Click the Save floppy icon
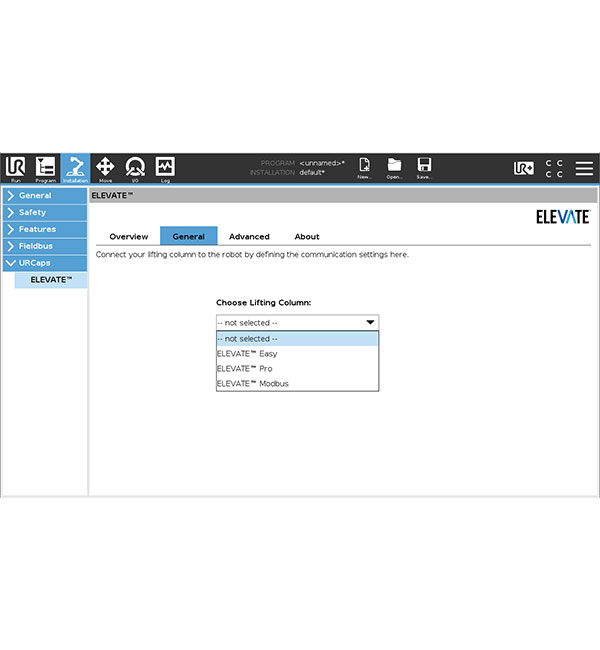The image size is (600, 650). click(424, 168)
